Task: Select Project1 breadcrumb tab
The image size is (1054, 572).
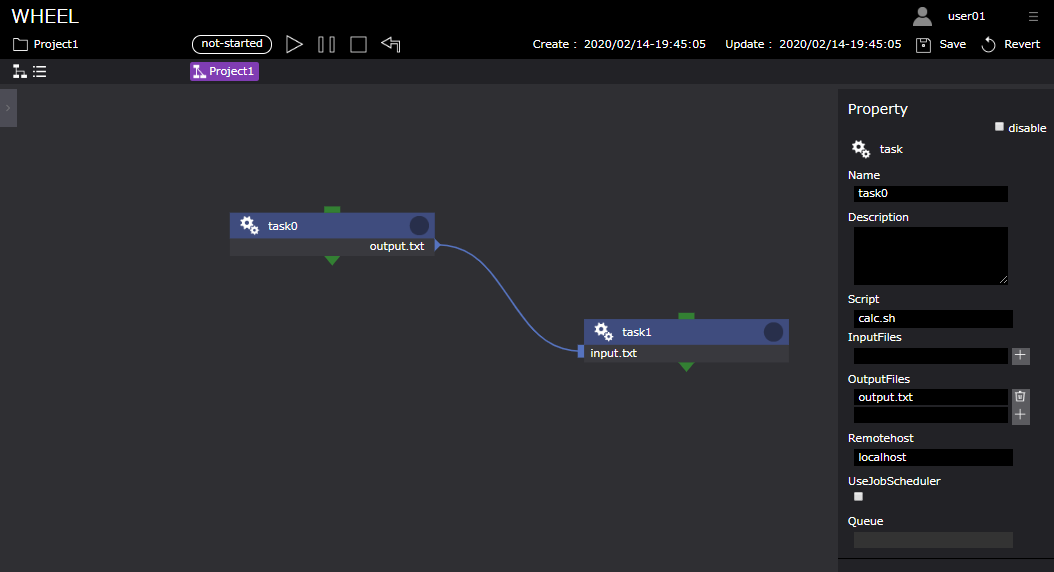Action: (x=224, y=71)
